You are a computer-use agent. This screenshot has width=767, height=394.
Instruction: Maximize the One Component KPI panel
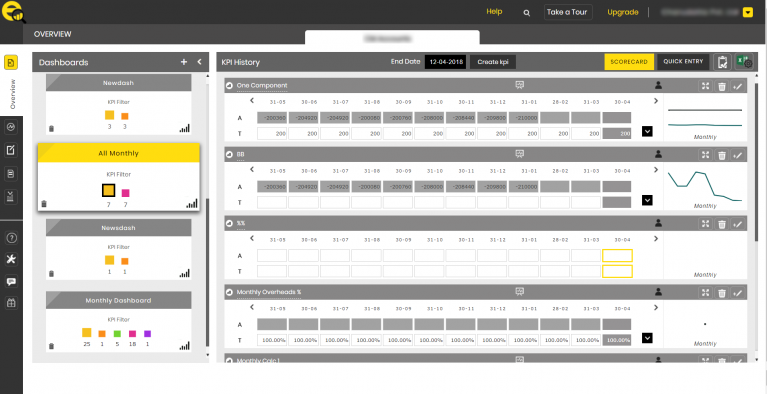tap(705, 86)
